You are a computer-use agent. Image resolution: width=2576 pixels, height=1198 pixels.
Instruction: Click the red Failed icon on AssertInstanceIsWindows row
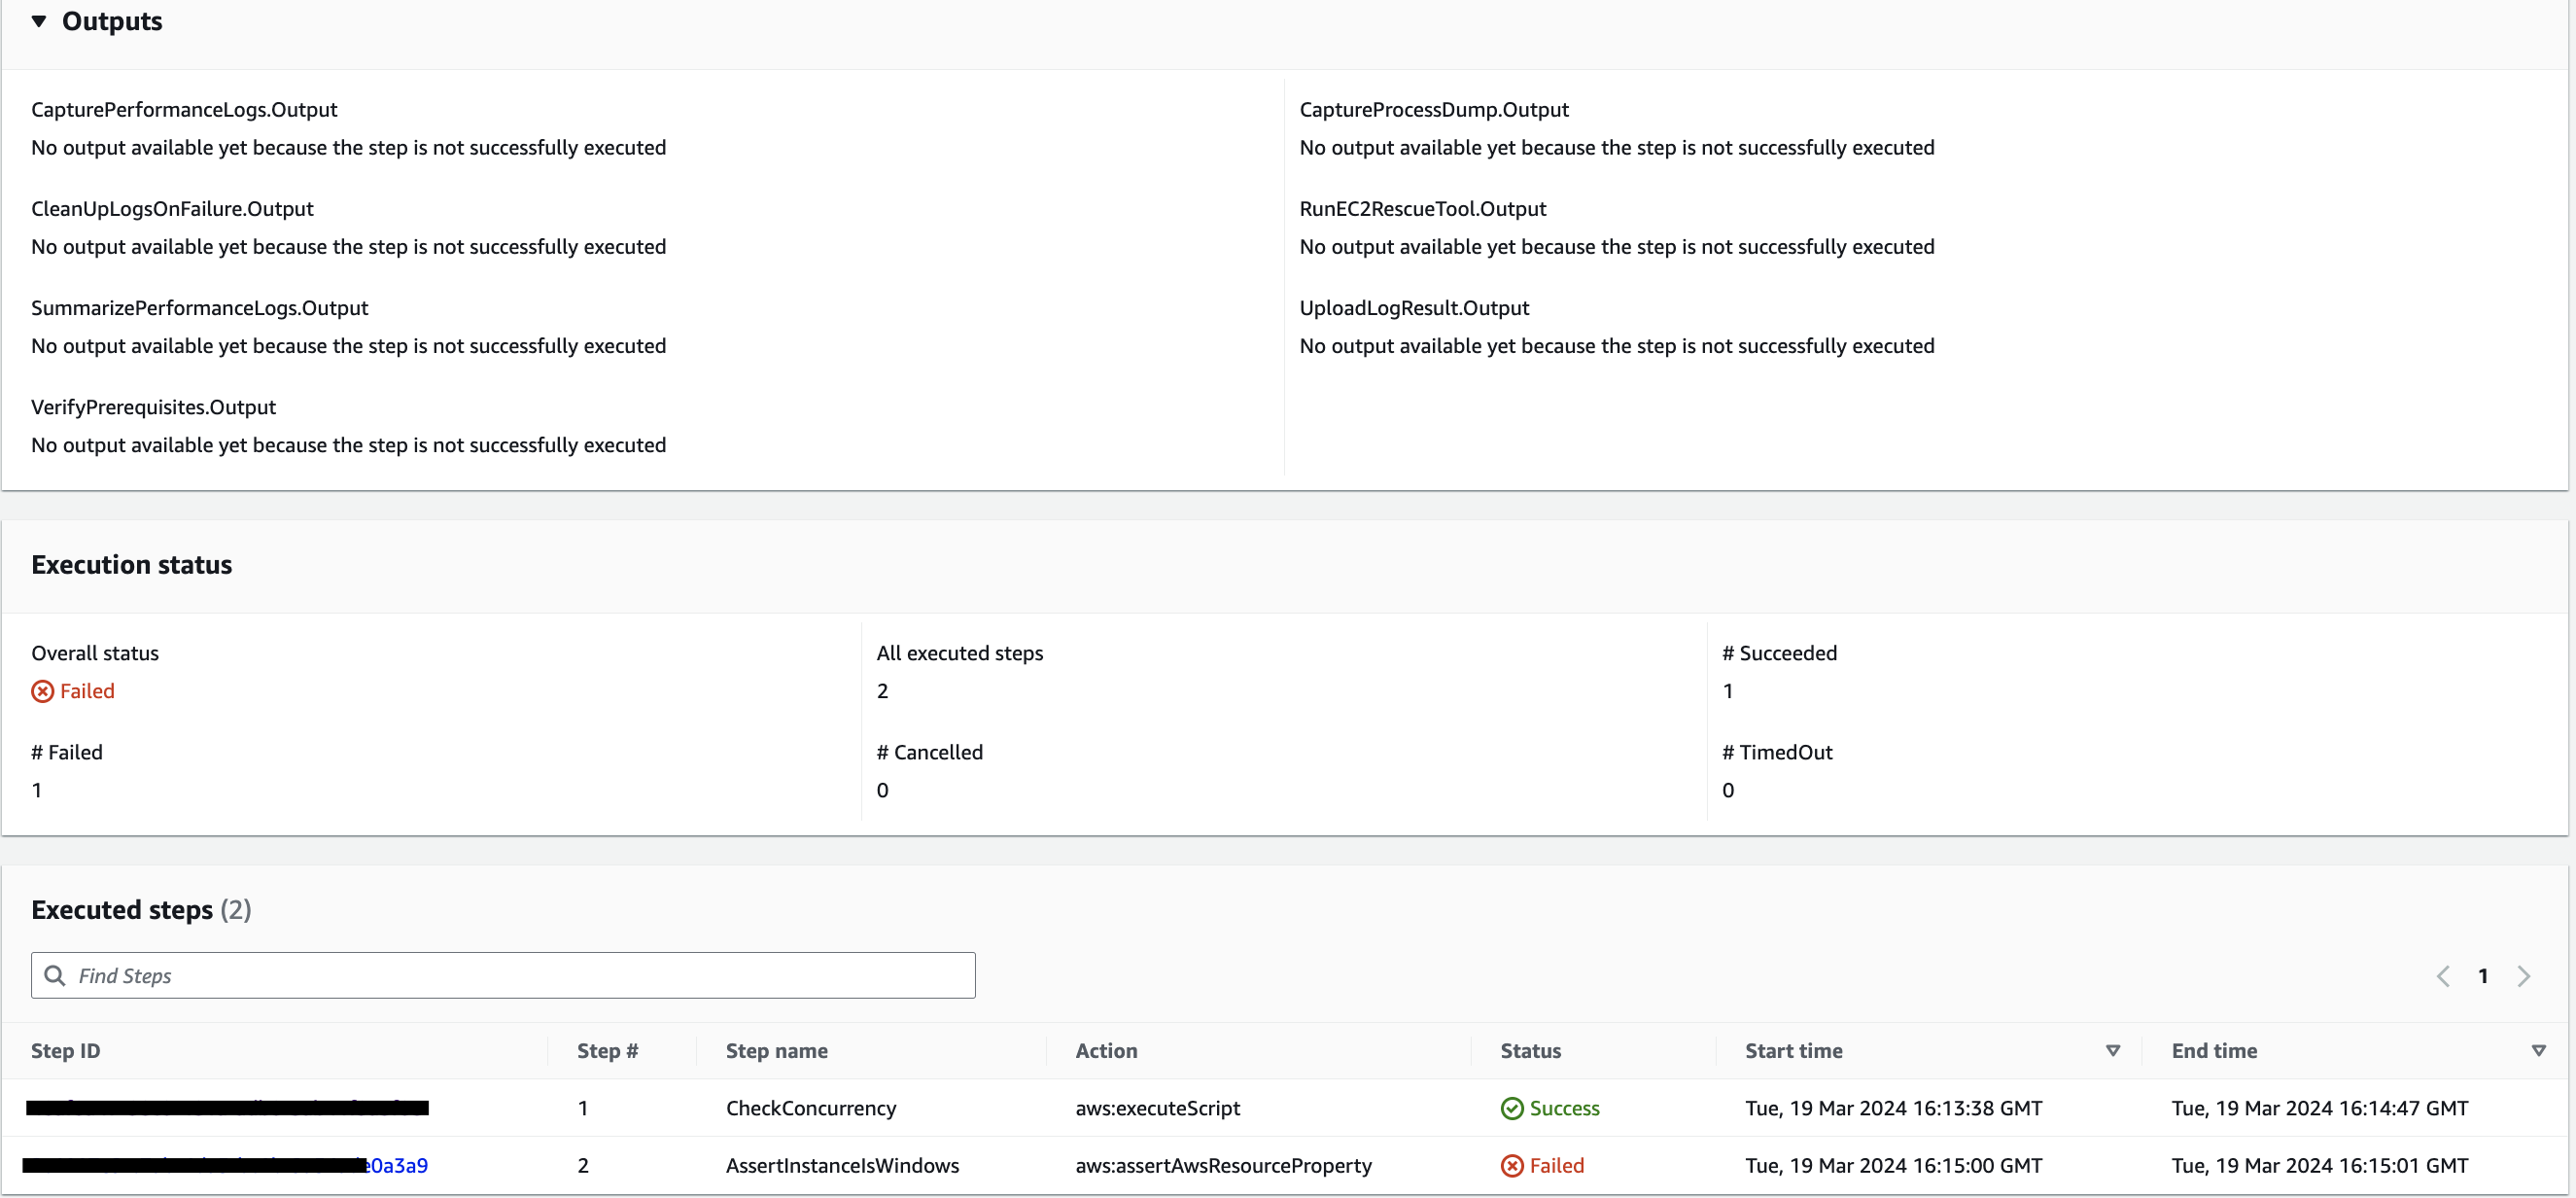tap(1511, 1165)
